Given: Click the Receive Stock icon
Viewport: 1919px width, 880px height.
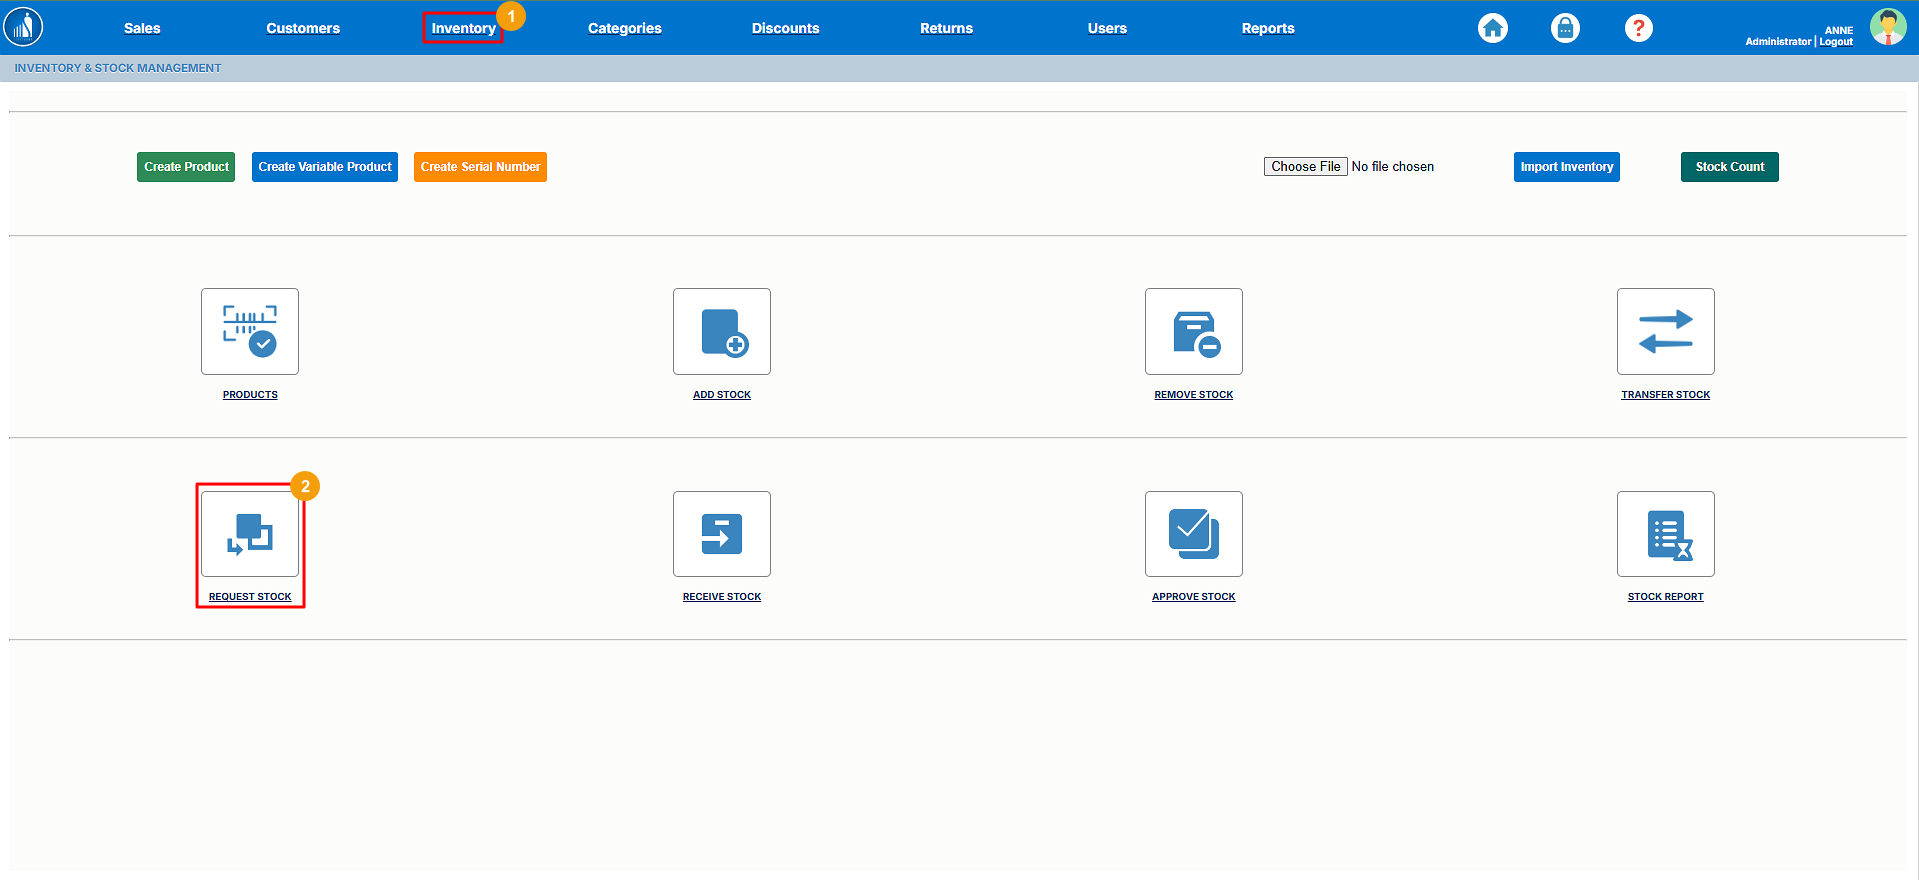Looking at the screenshot, I should tap(721, 534).
